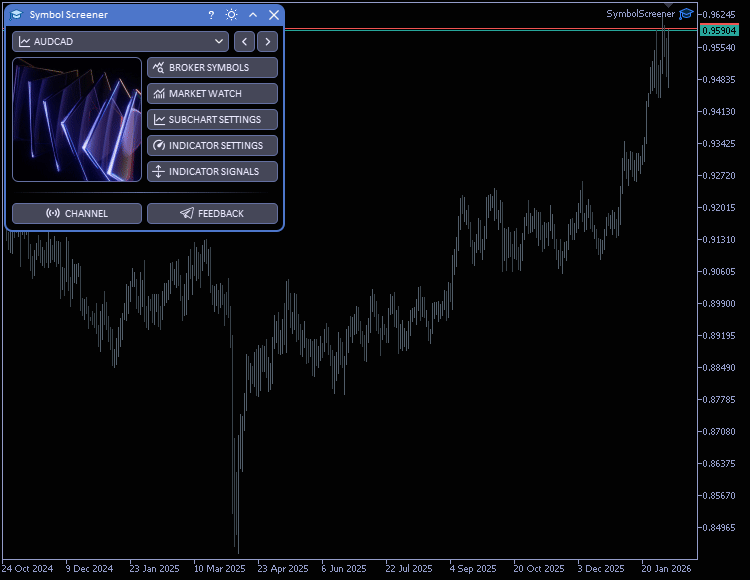The width and height of the screenshot is (750, 580).
Task: Click the Symbol Screener title text
Action: (68, 15)
